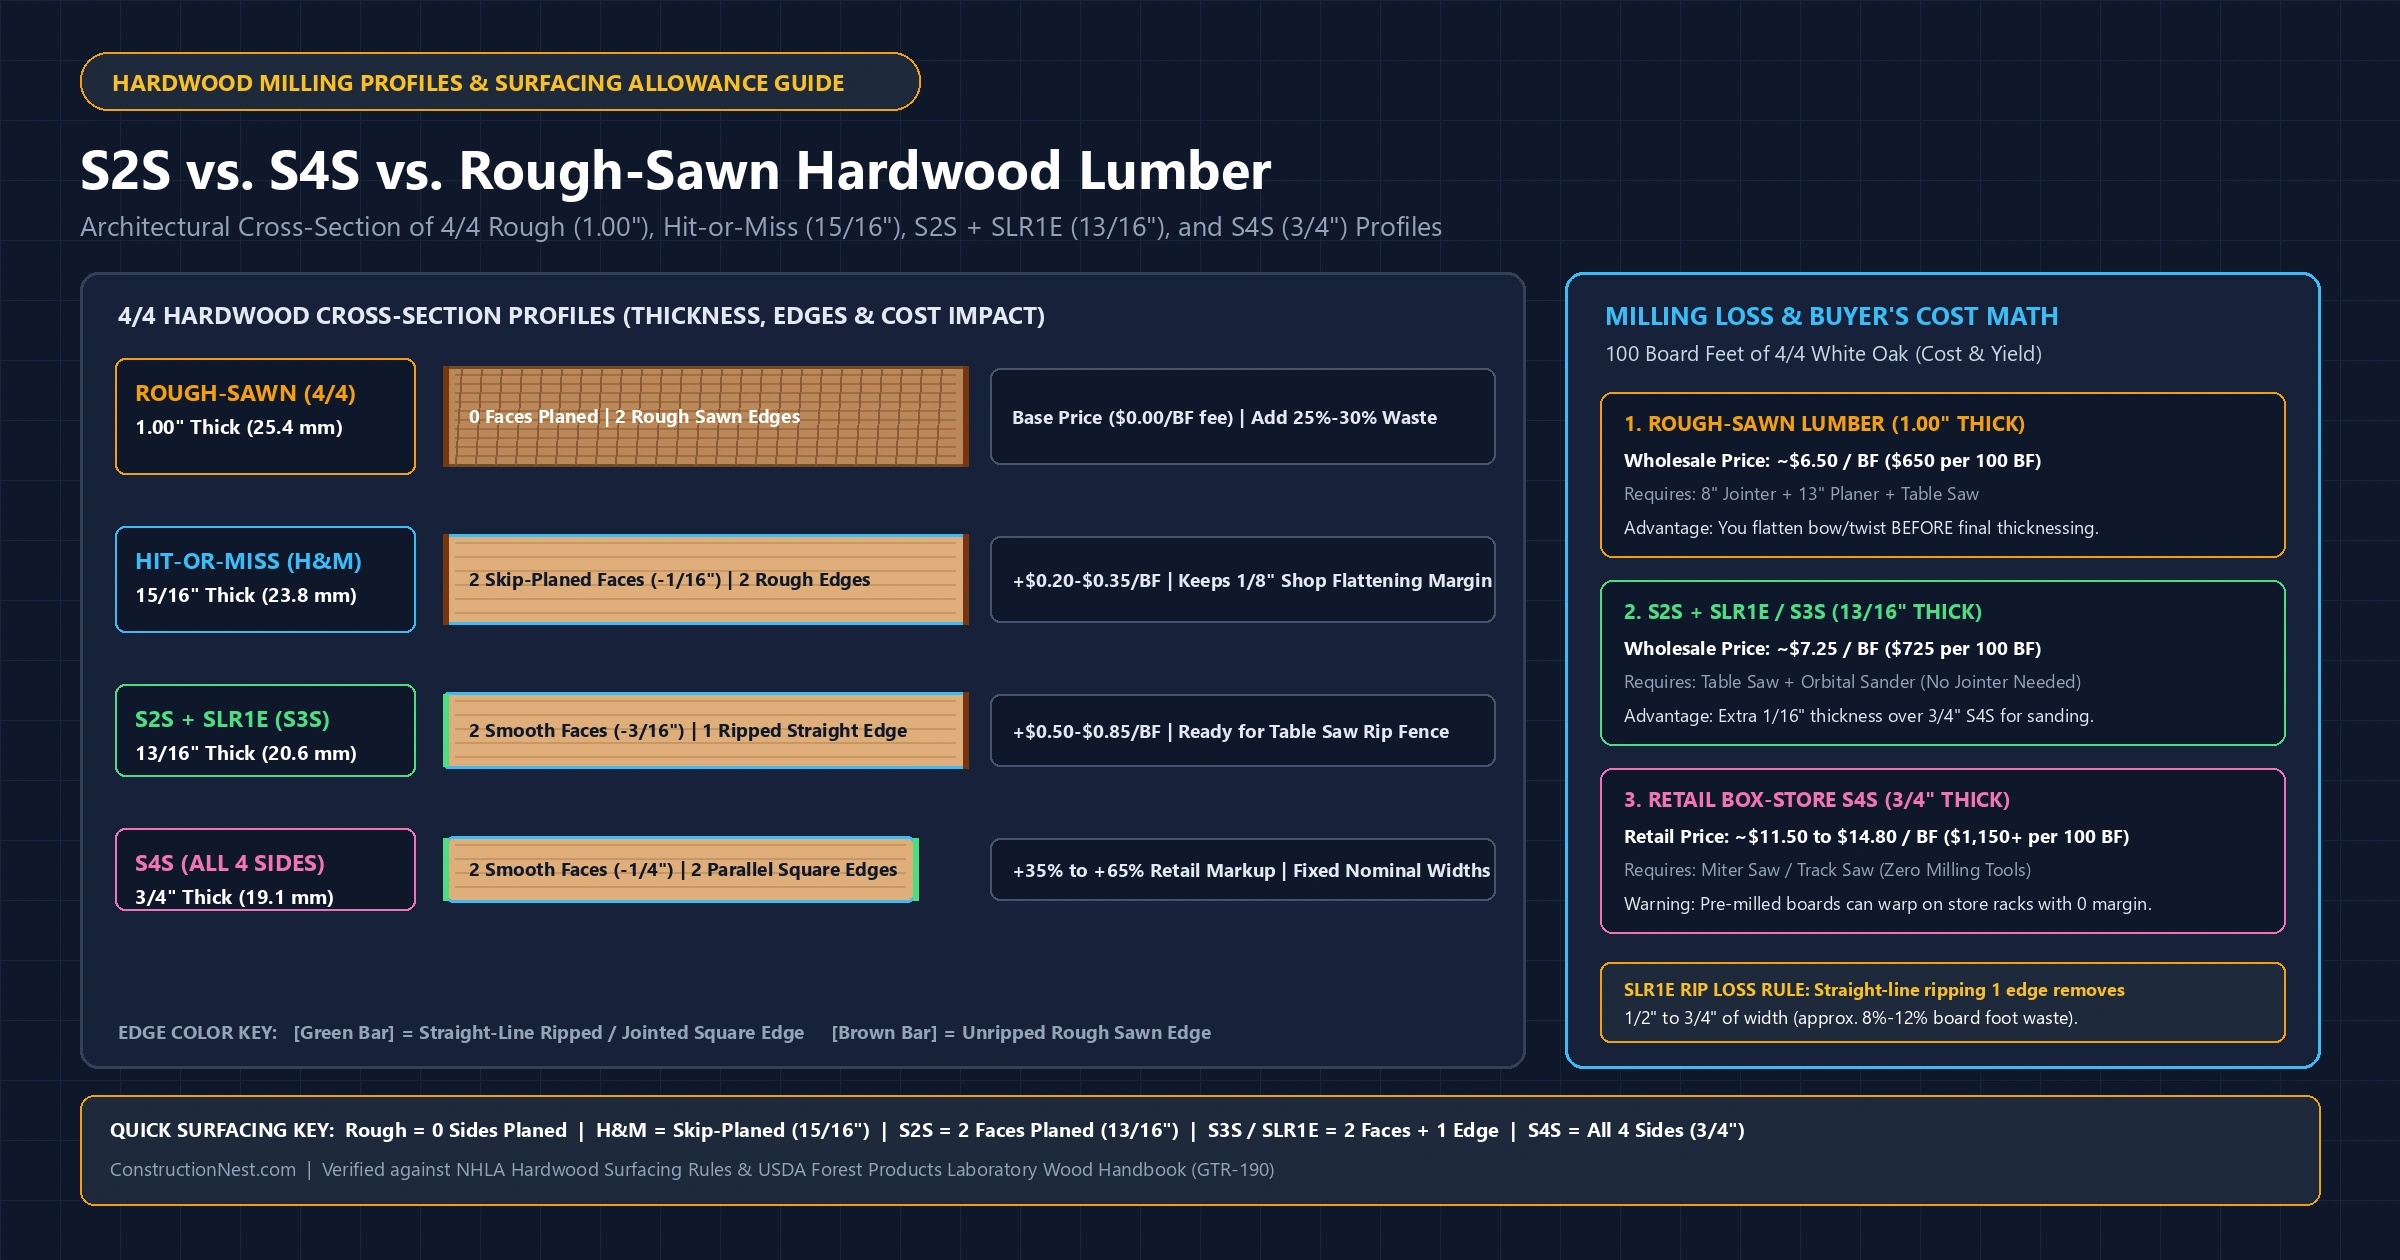
Task: Click the board graphic '2 Skip-Planed Faces (-1/16")'
Action: [x=706, y=579]
